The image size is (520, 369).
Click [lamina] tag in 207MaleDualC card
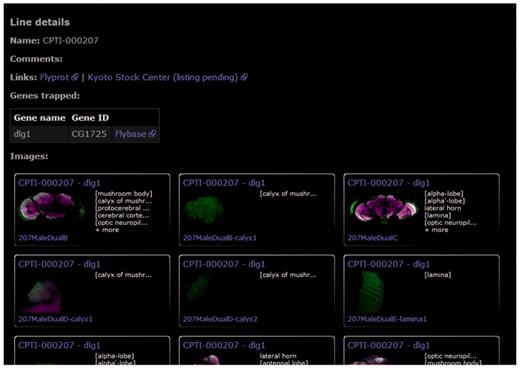pyautogui.click(x=438, y=215)
